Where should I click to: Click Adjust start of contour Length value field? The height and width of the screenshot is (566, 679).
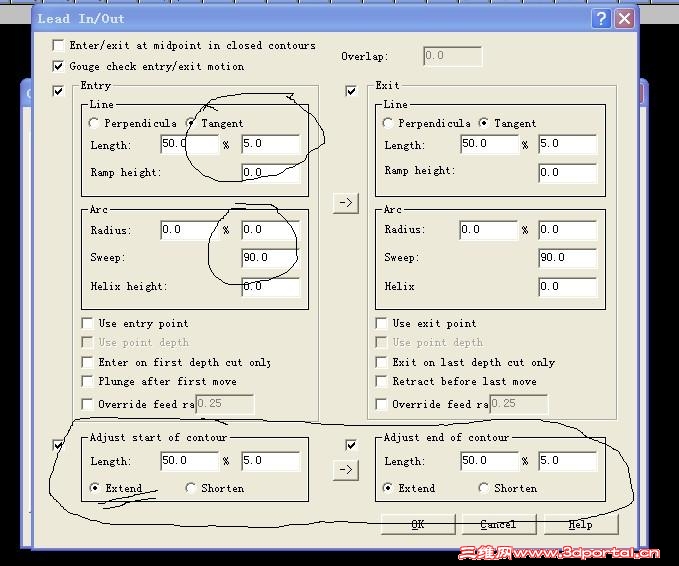point(271,461)
